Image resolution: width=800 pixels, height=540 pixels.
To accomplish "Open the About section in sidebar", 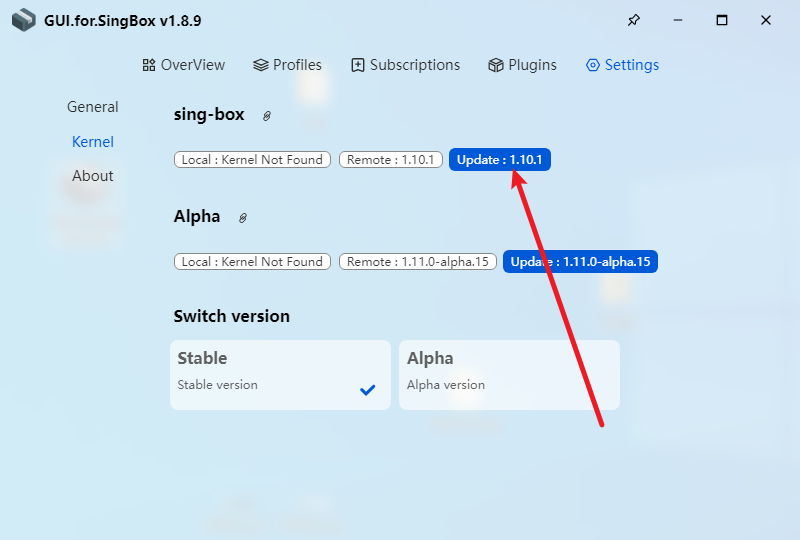I will pos(92,176).
